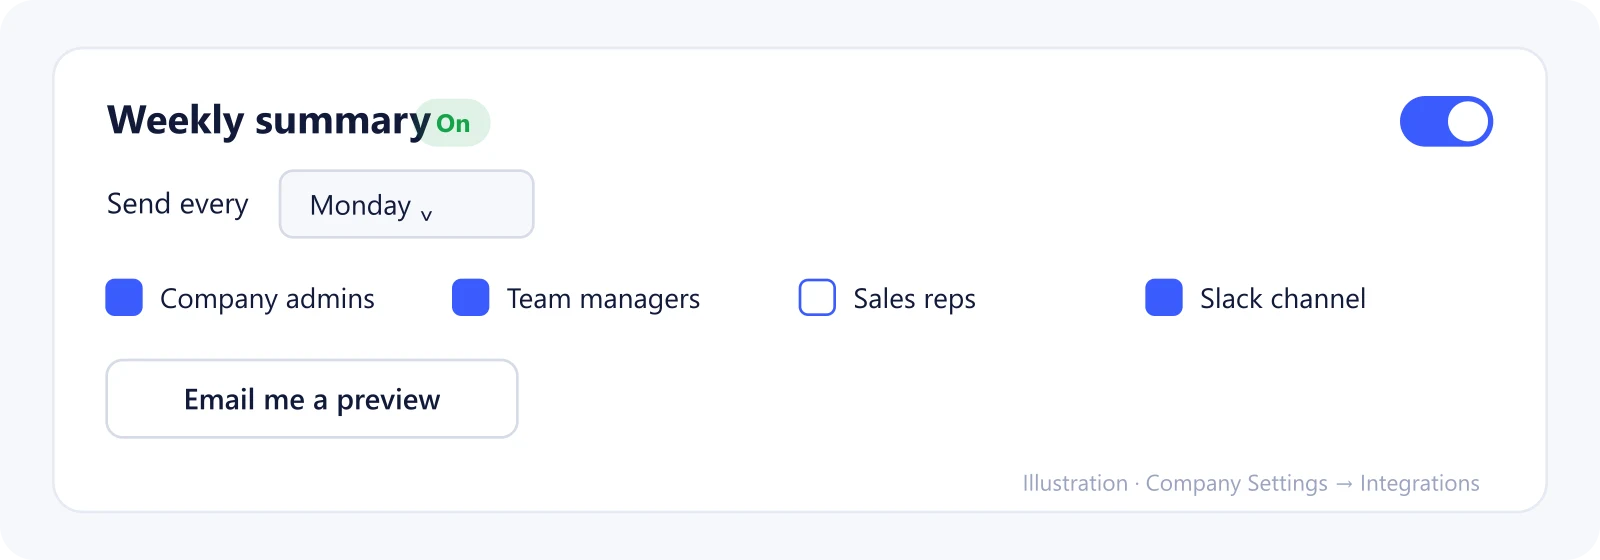Turn off the Weekly summary toggle switch
This screenshot has width=1600, height=560.
1446,121
